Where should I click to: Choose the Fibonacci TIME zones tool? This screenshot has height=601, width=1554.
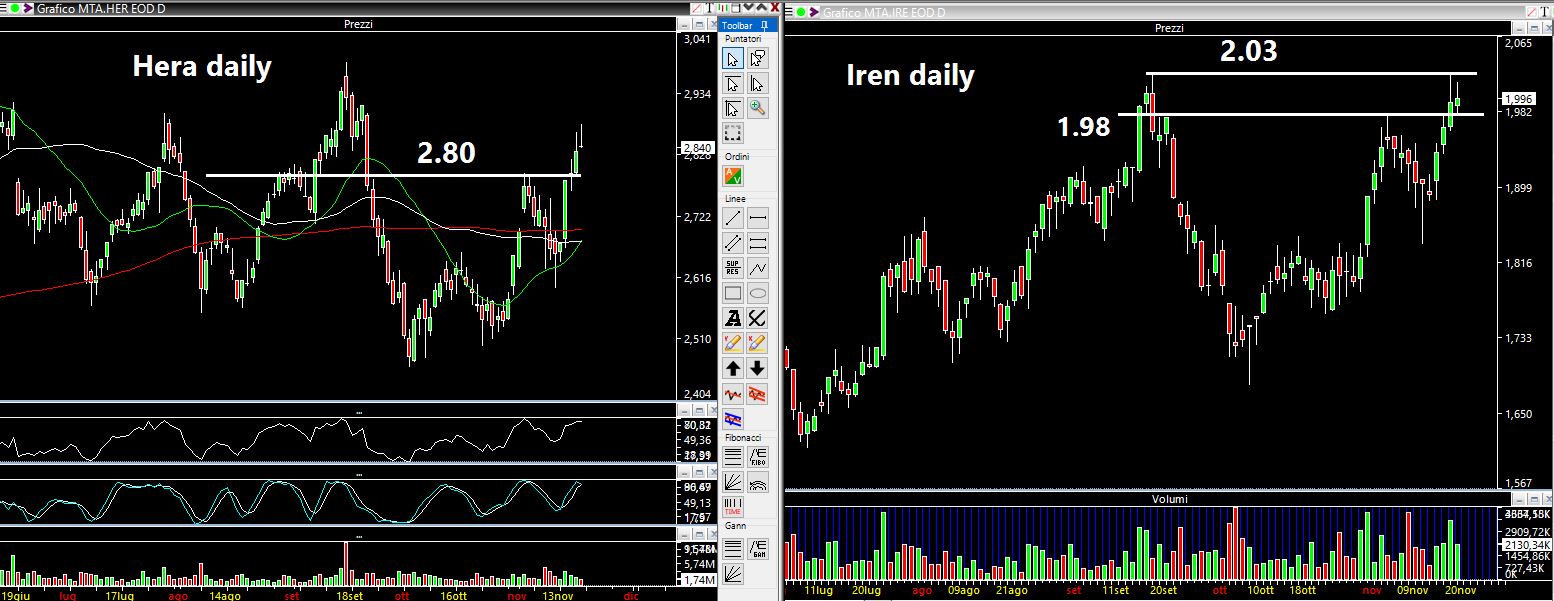733,507
